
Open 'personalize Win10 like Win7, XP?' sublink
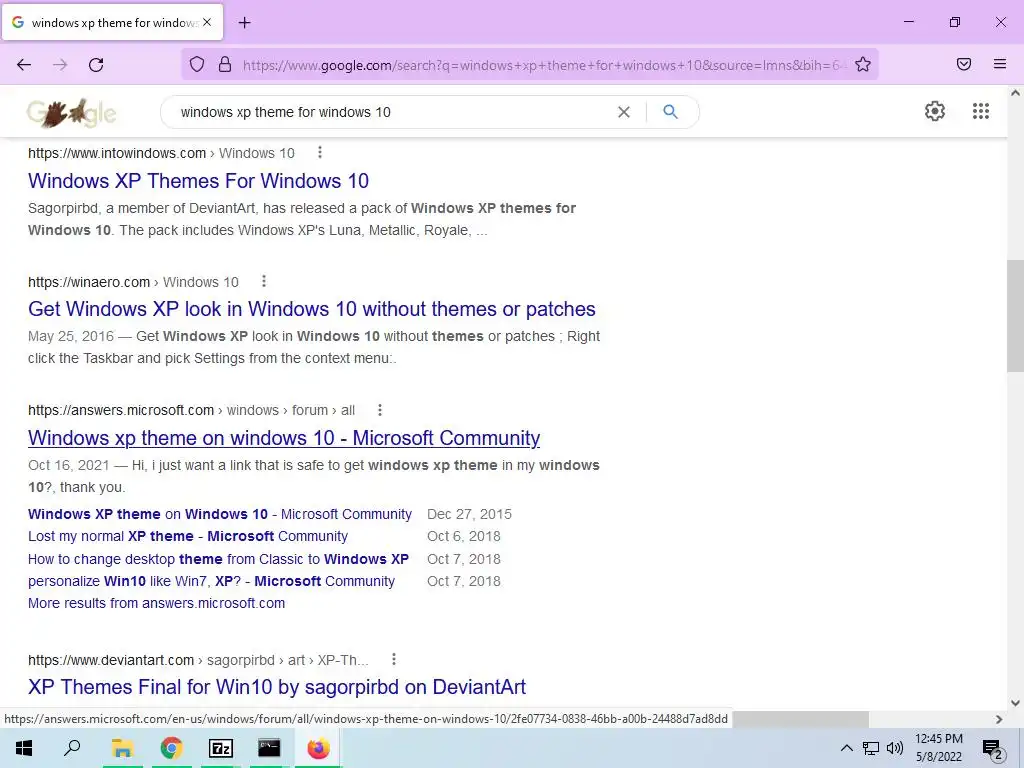point(212,581)
